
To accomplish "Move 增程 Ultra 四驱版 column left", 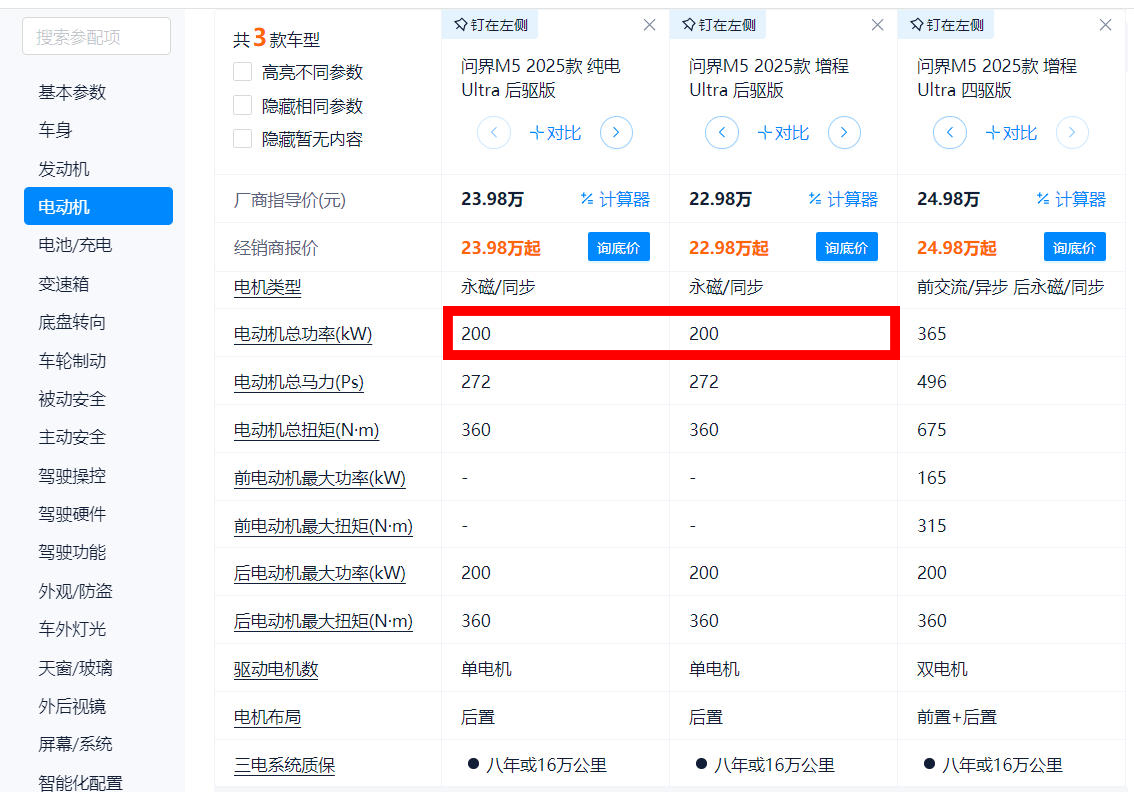I will coord(950,132).
